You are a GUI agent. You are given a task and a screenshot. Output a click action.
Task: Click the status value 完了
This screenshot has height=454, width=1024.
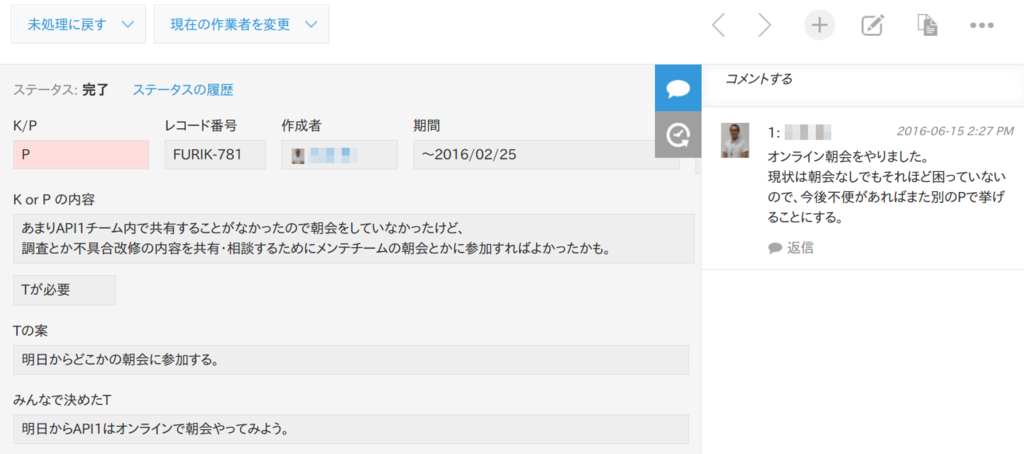96,90
